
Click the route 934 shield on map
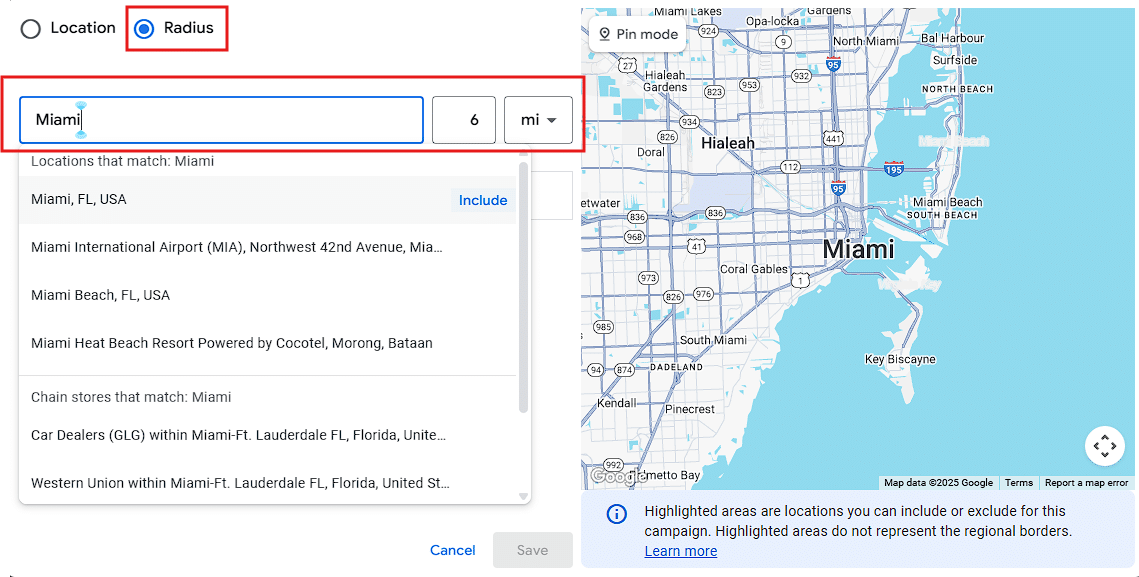(689, 121)
